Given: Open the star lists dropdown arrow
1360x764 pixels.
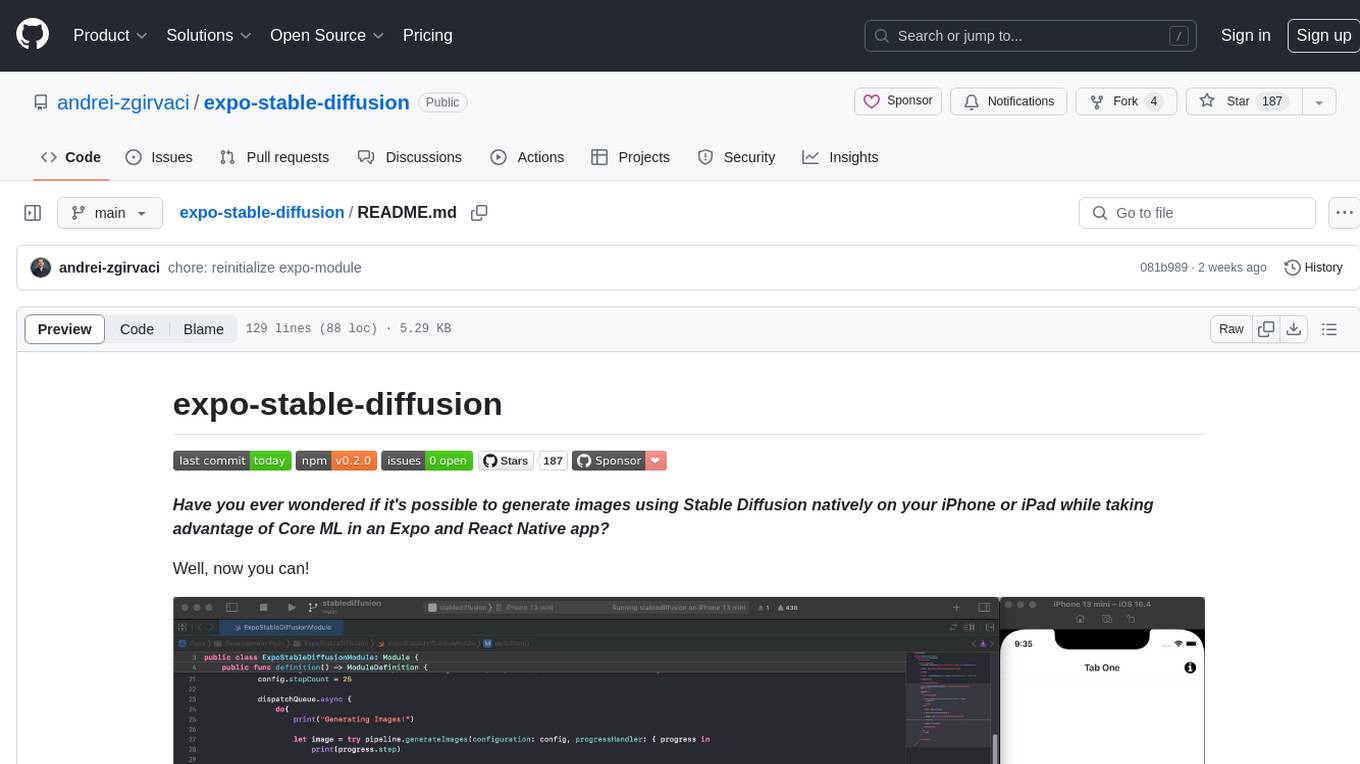Looking at the screenshot, I should 1319,101.
